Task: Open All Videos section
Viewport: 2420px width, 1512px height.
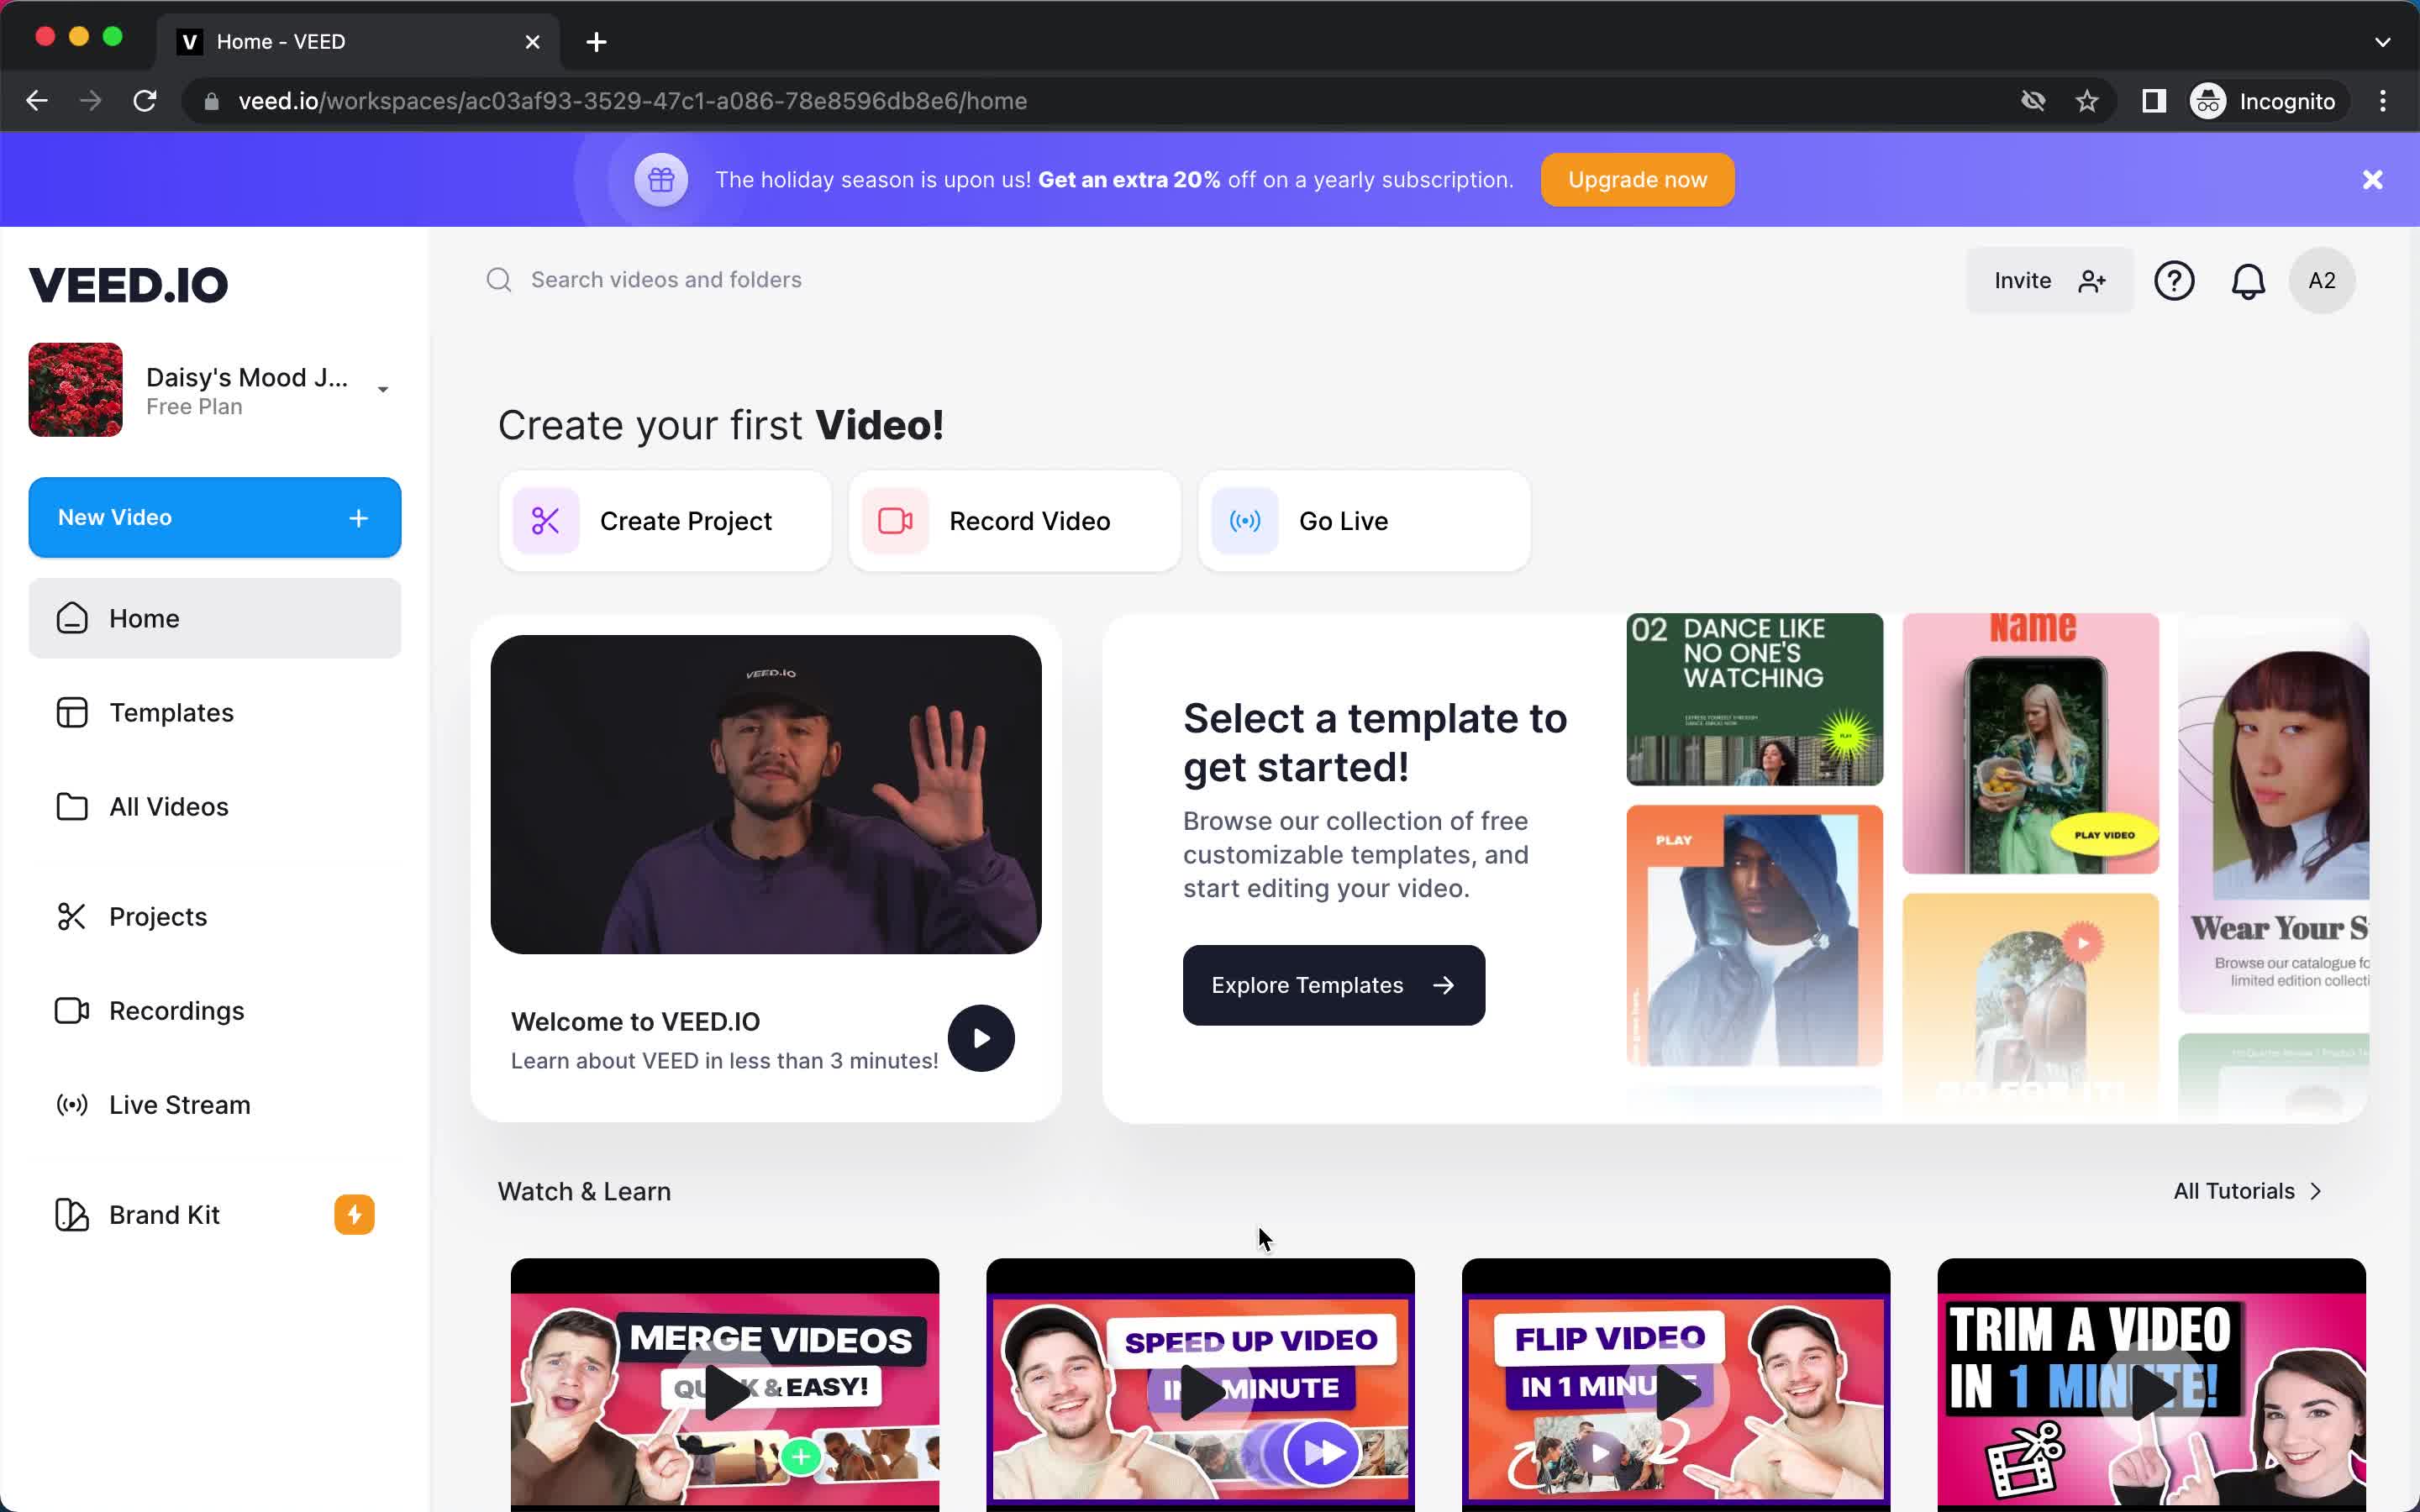Action: tap(169, 806)
